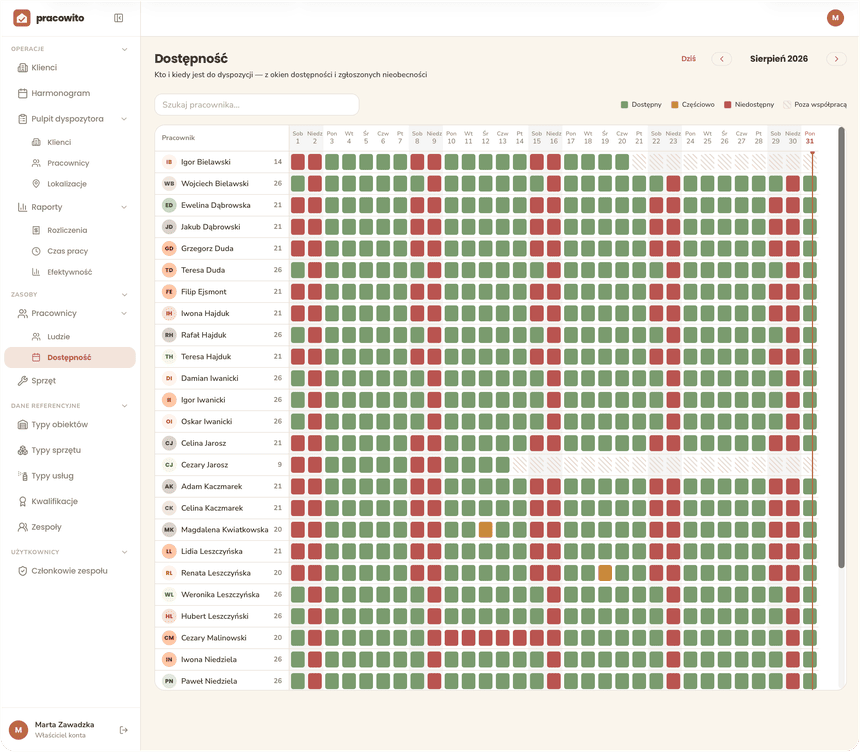This screenshot has height=752, width=860.
Task: Open Lokalizacje pin icon
Action: click(36, 184)
